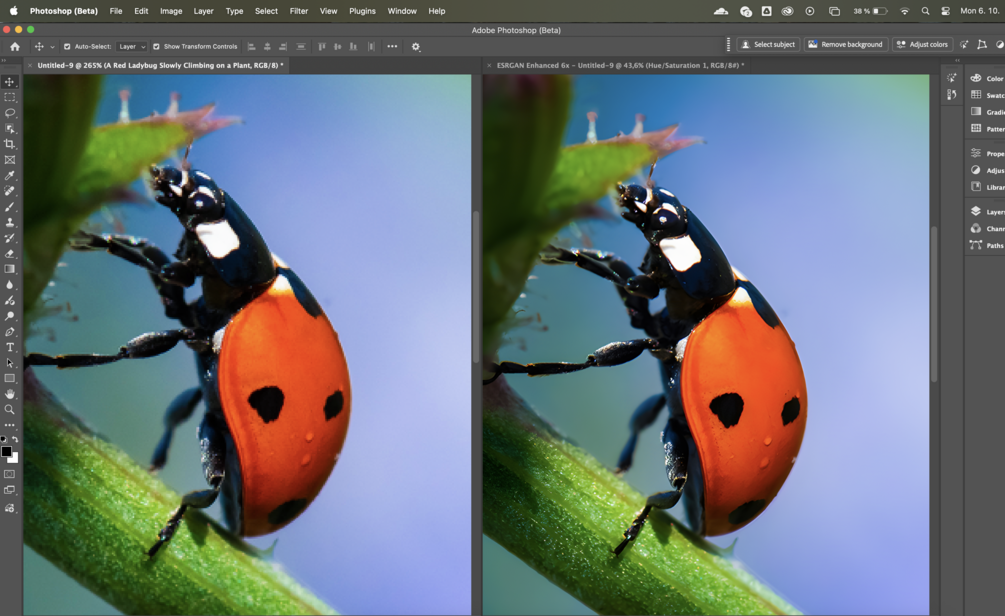This screenshot has height=616, width=1005.
Task: Click left document vertical scrollbar
Action: pos(476,287)
